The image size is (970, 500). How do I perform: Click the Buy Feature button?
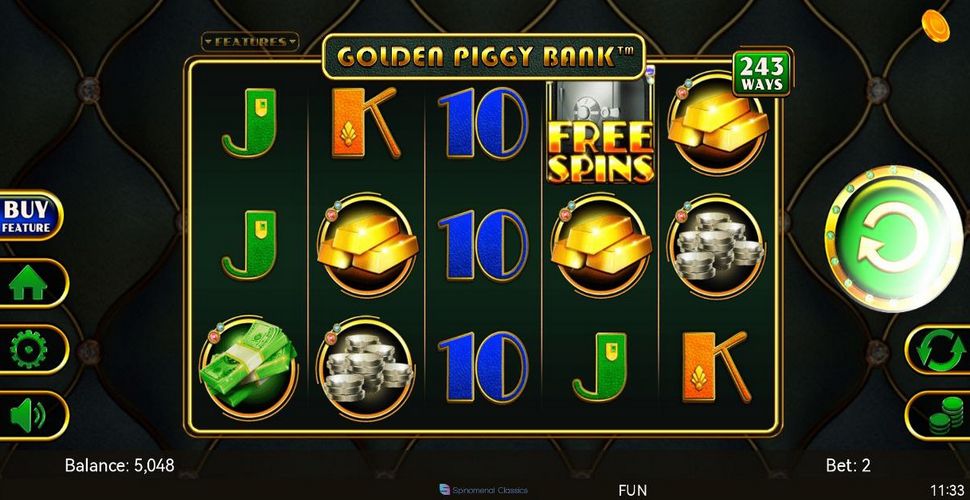pyautogui.click(x=28, y=216)
